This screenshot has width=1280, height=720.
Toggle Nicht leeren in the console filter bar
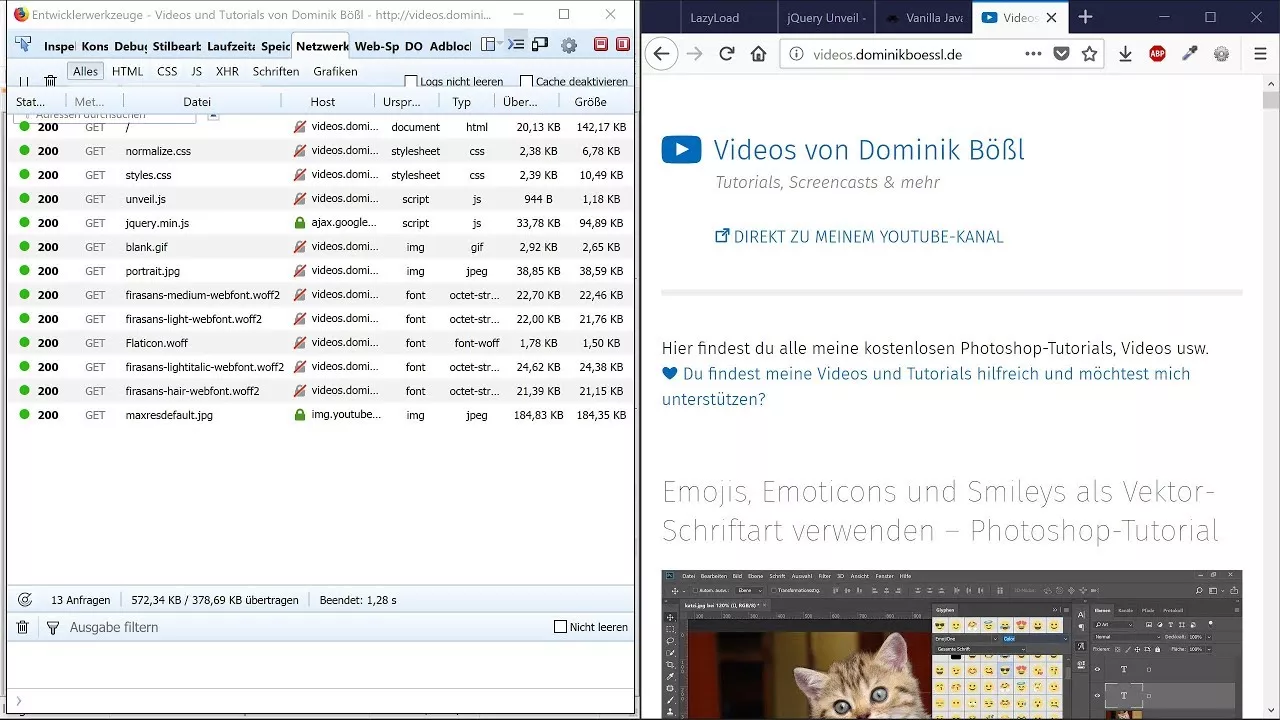click(x=562, y=627)
